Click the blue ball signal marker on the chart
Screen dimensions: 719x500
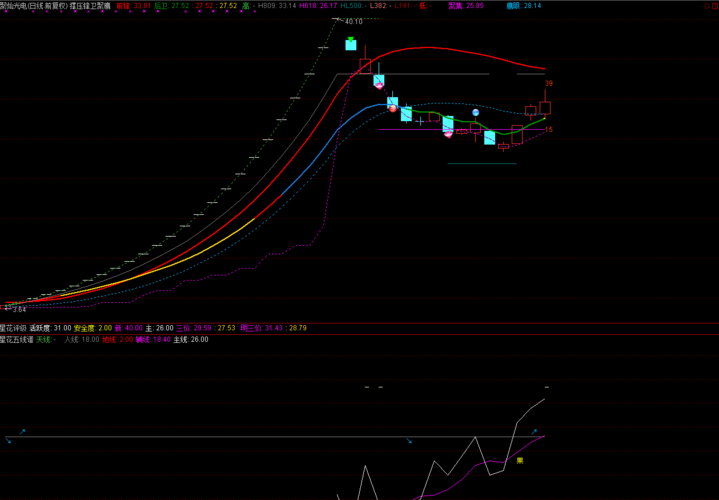click(476, 112)
